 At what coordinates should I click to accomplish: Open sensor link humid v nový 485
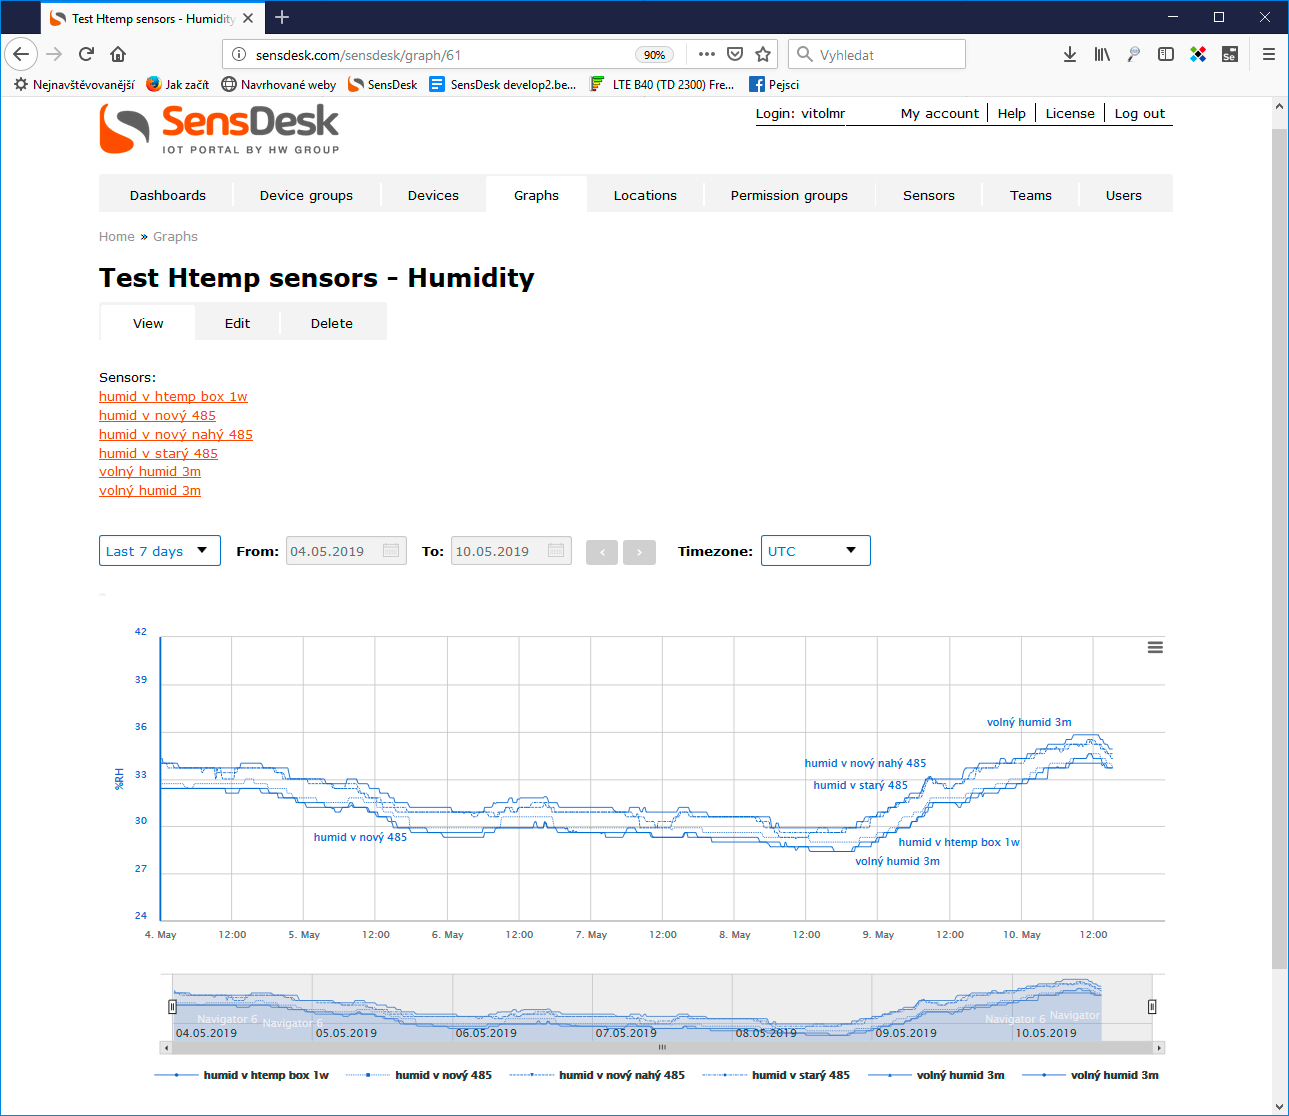[157, 416]
